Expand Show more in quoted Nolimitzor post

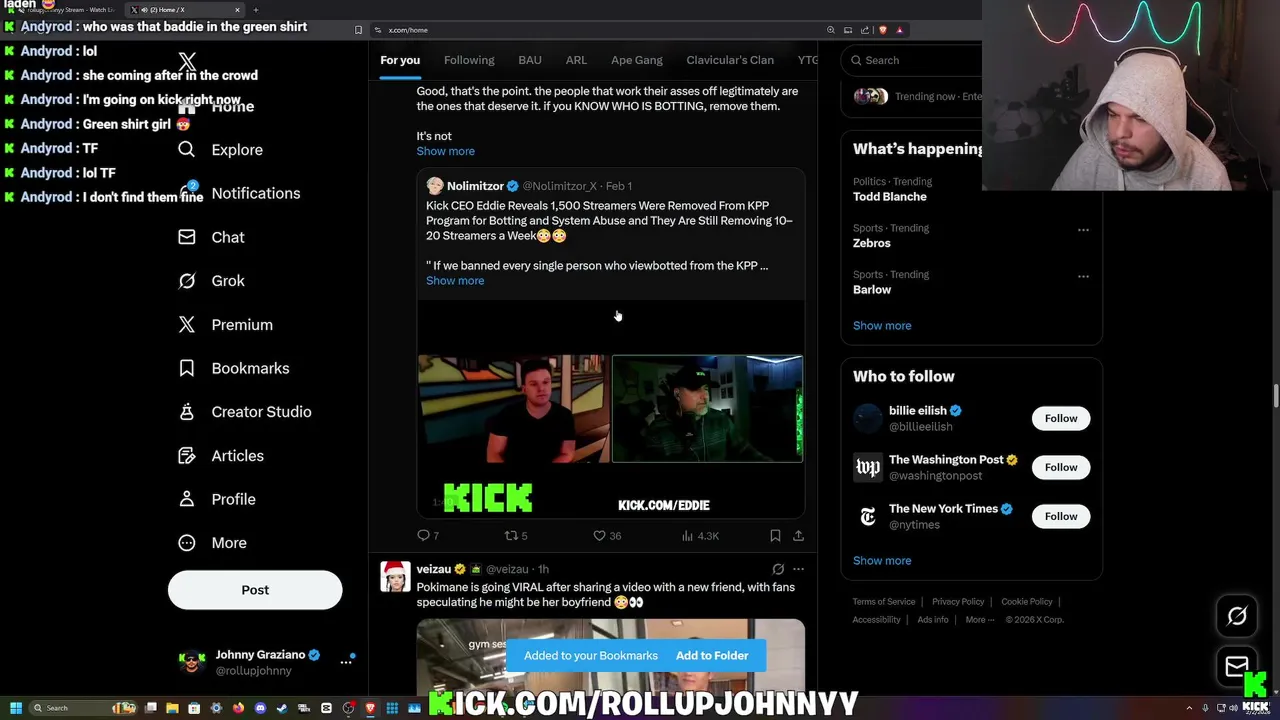tap(455, 281)
